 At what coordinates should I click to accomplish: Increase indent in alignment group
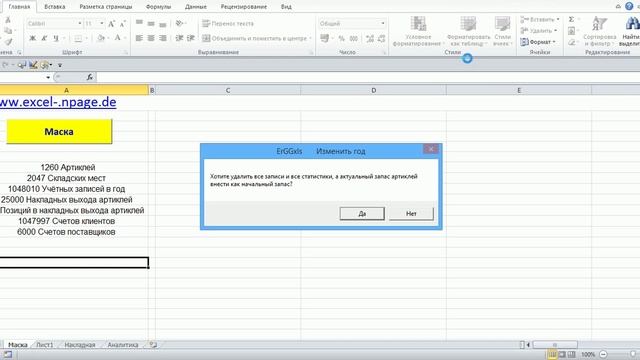[191, 38]
